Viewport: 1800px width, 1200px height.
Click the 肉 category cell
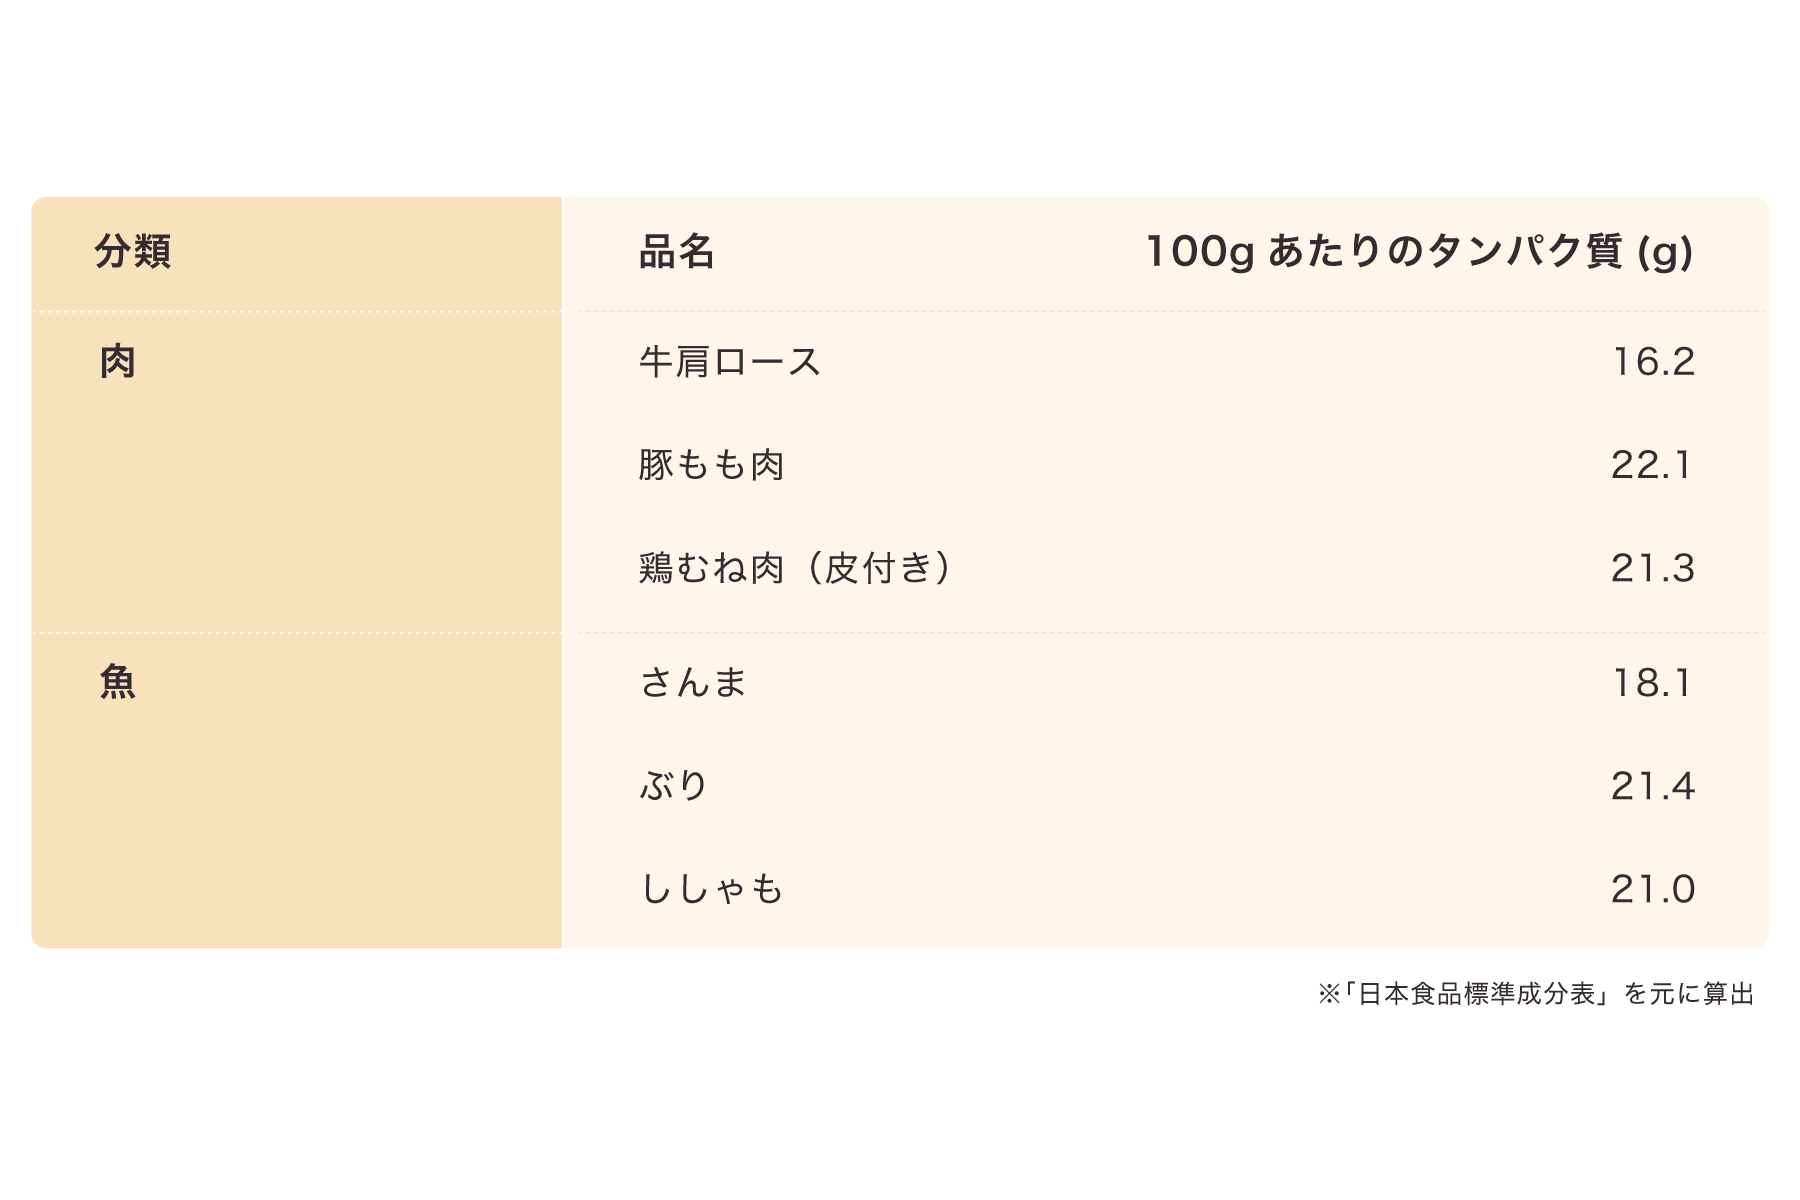coord(118,362)
